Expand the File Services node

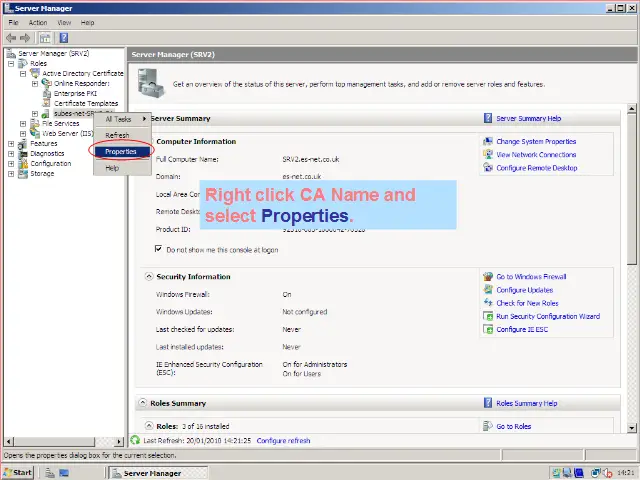coord(23,124)
